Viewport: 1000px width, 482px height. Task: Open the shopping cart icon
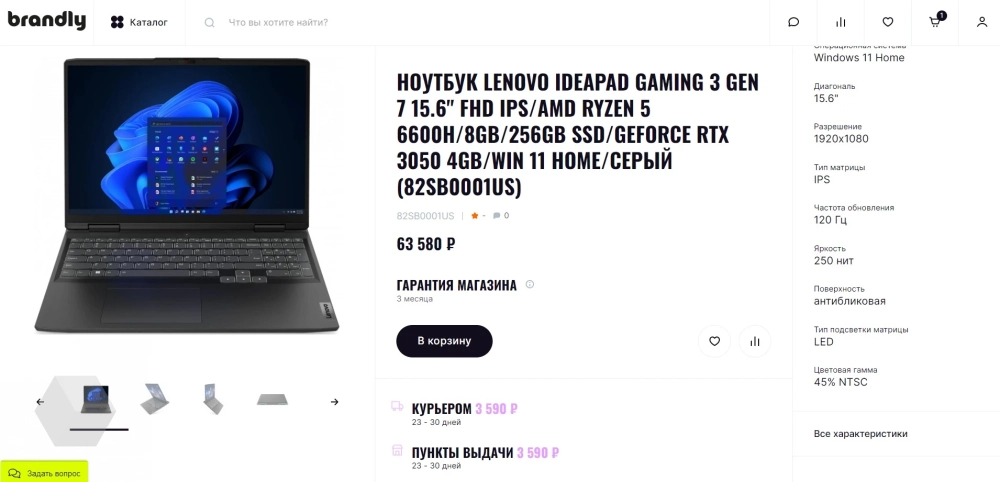coord(936,21)
